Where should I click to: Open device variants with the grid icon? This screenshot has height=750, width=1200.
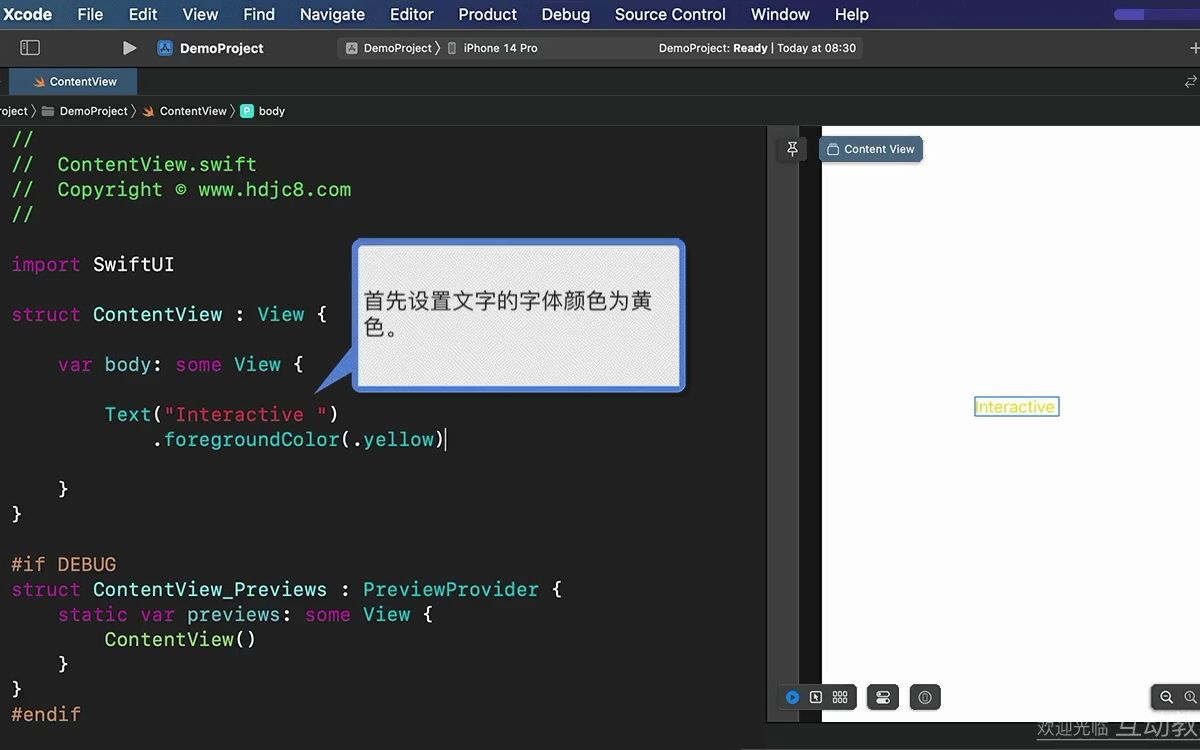[x=840, y=697]
